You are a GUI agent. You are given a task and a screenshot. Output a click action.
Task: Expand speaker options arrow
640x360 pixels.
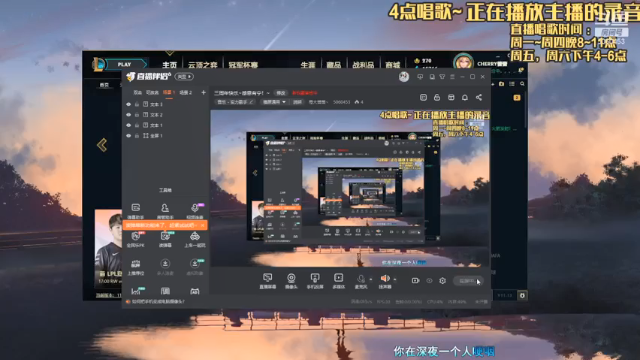click(395, 280)
